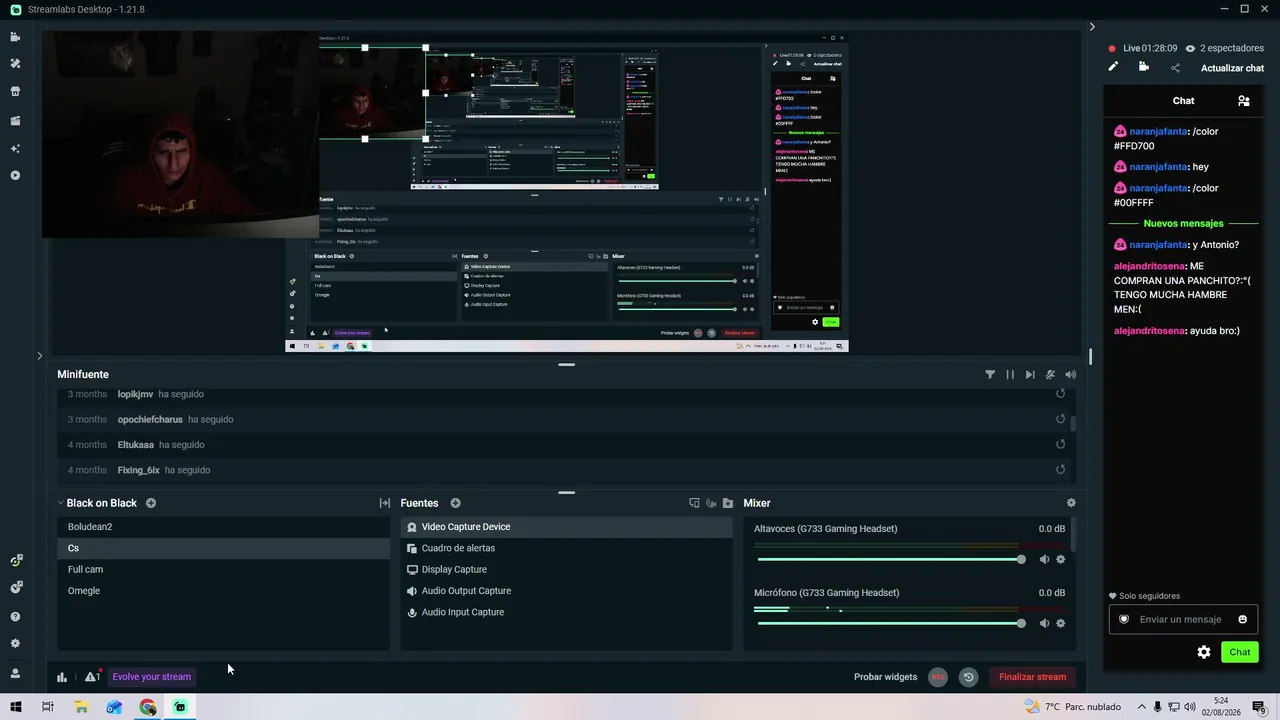Viewport: 1280px width, 720px height.
Task: Select the Boludean2 scene
Action: (x=224, y=527)
